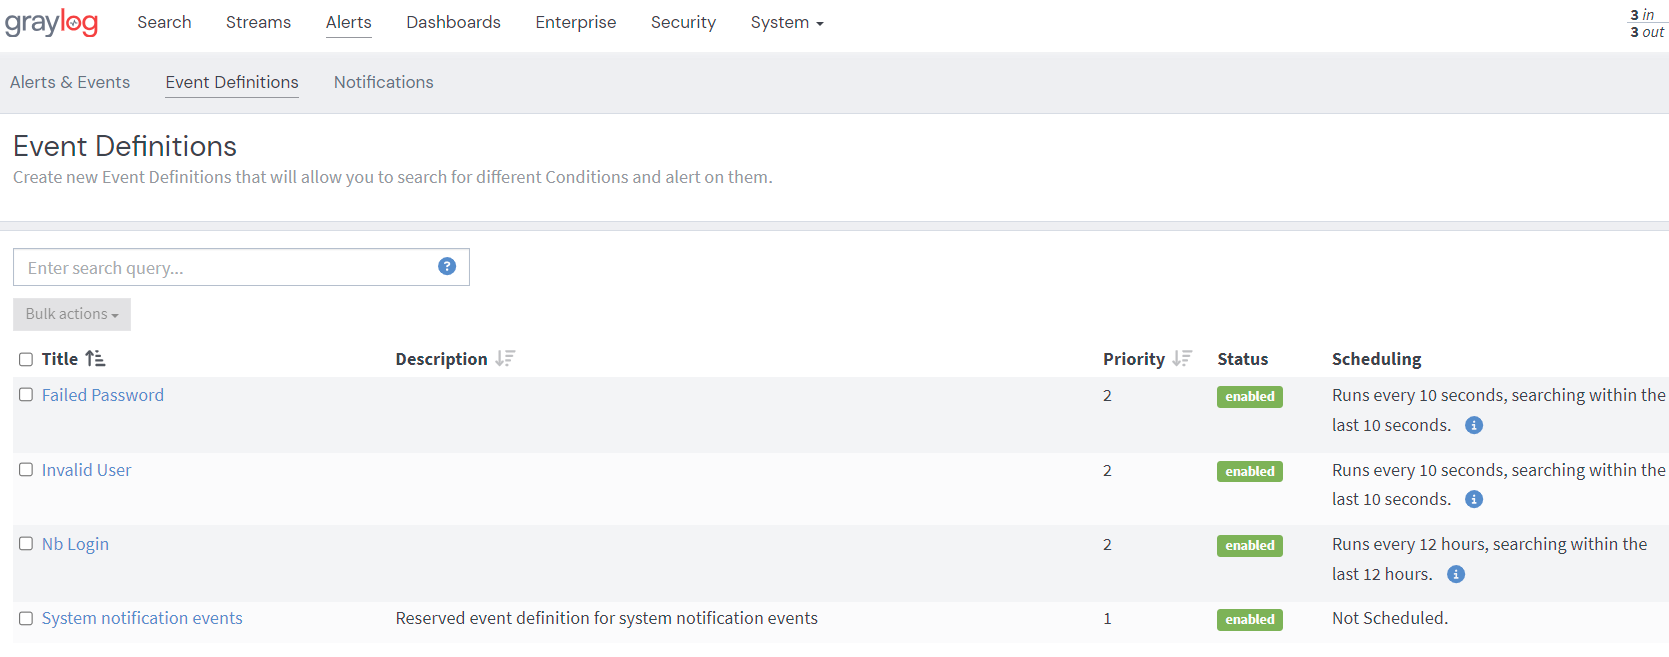Image resolution: width=1669 pixels, height=657 pixels.
Task: Sort by Title ascending icon
Action: pyautogui.click(x=95, y=359)
